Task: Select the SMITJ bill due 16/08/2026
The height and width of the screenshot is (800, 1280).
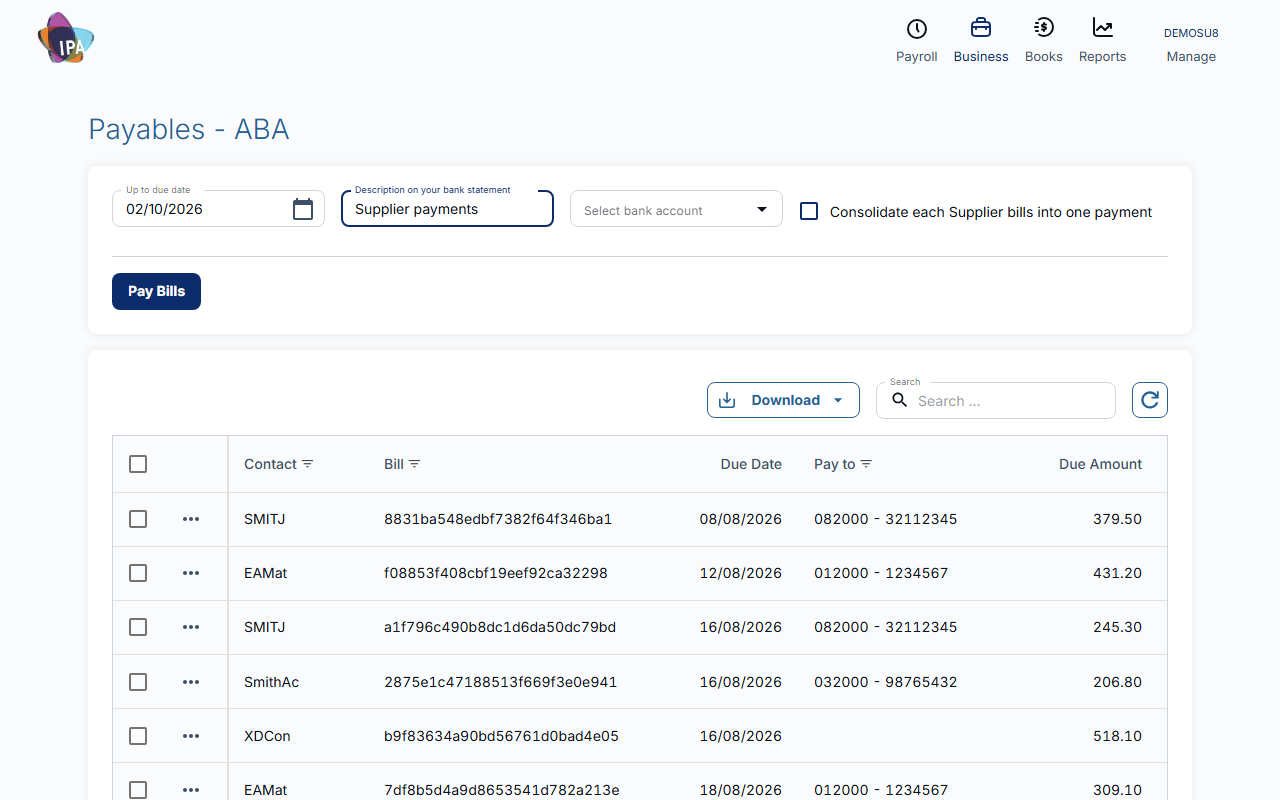Action: [x=138, y=627]
